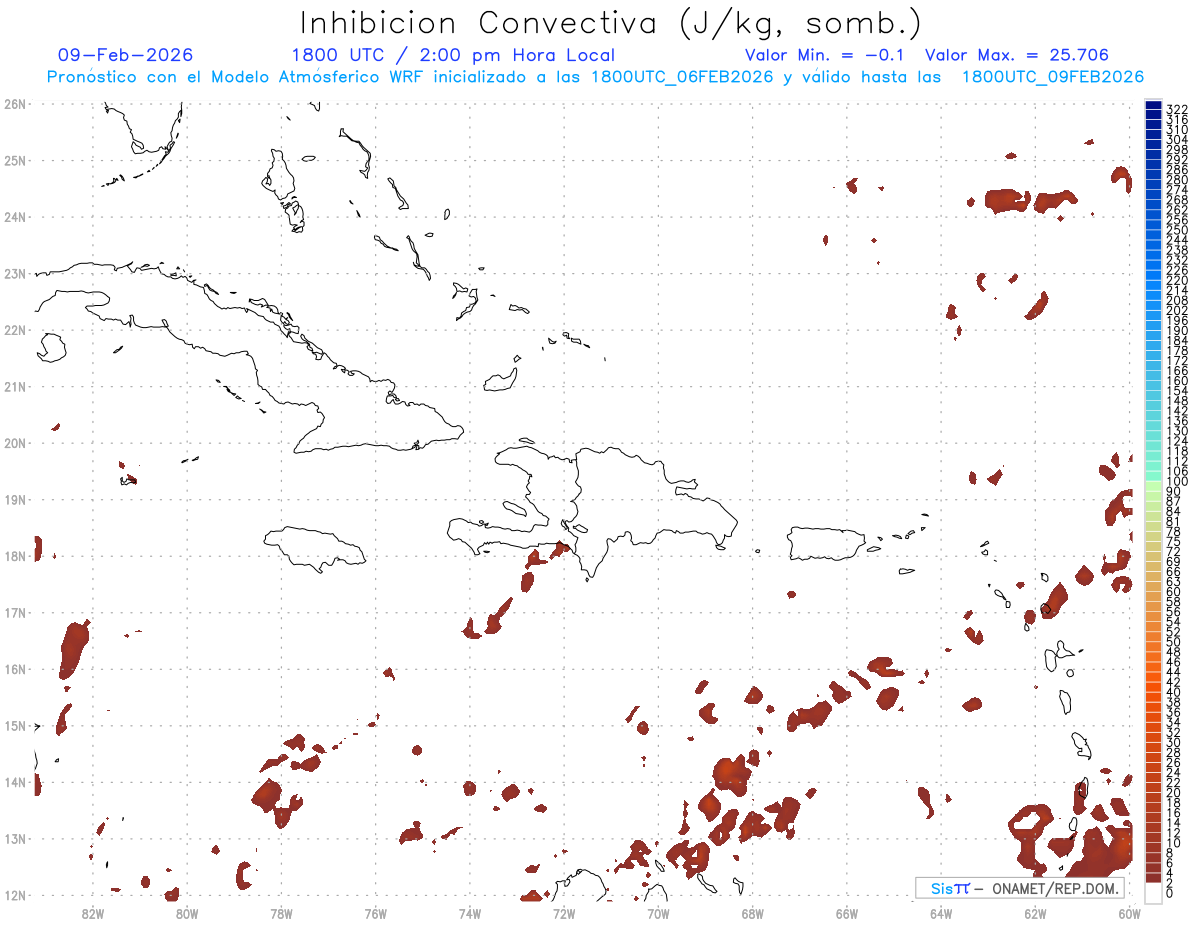Click the "17N" latitude label
Viewport: 1200px width, 927px height.
[15, 612]
